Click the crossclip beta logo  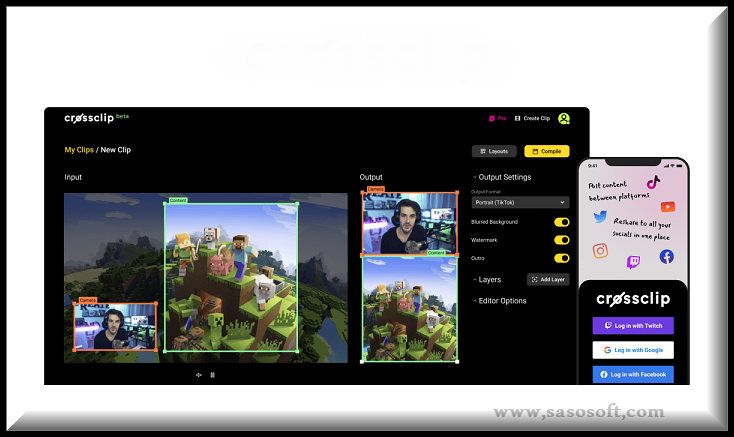(x=96, y=118)
